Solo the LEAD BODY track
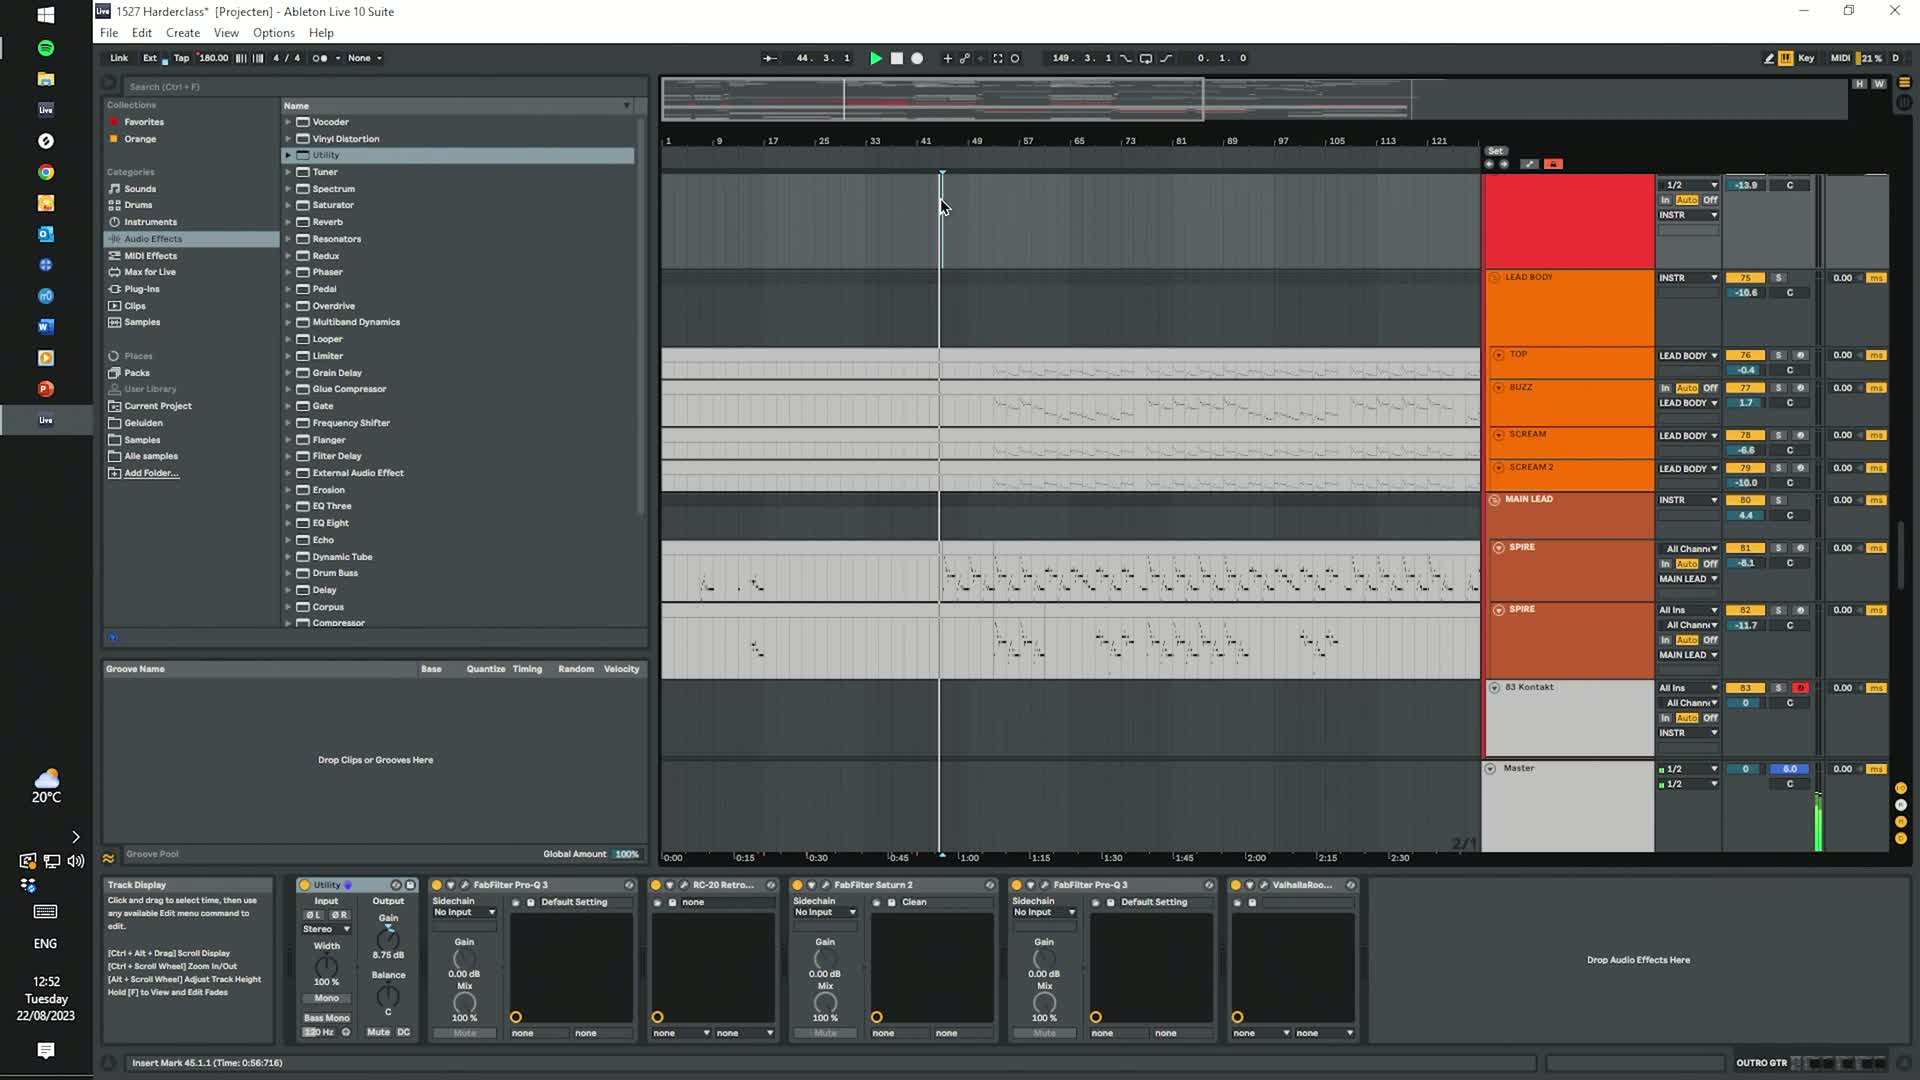The width and height of the screenshot is (1920, 1080). (x=1778, y=278)
